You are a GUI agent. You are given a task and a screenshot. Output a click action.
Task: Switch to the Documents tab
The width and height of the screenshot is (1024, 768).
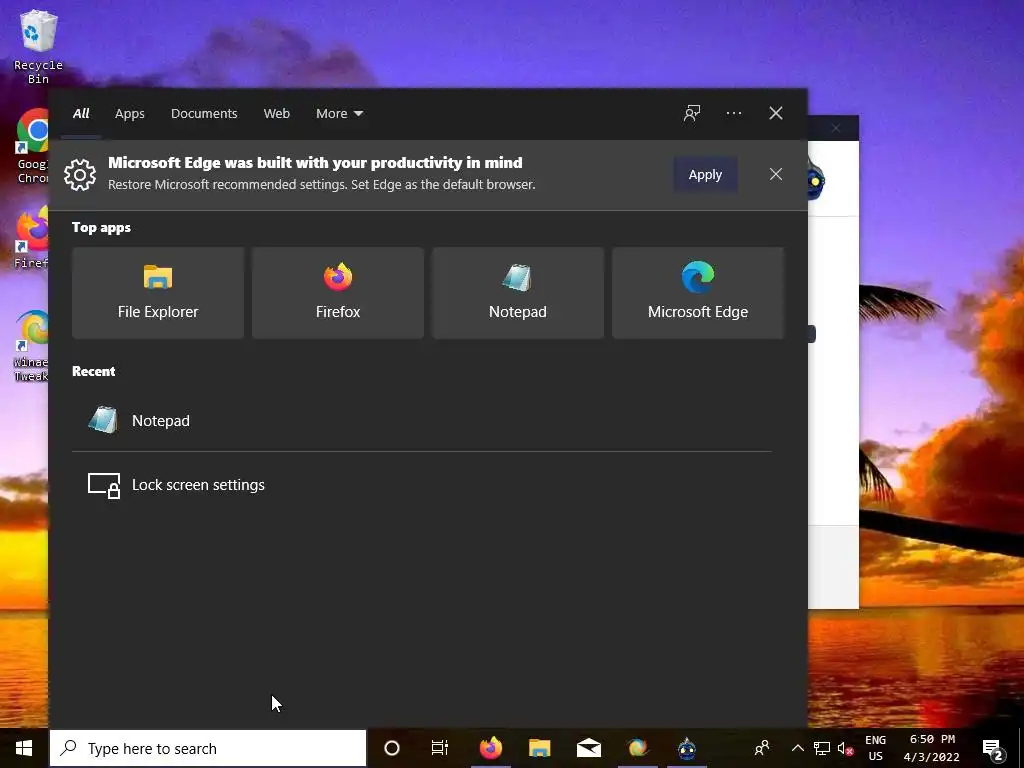[x=204, y=114]
